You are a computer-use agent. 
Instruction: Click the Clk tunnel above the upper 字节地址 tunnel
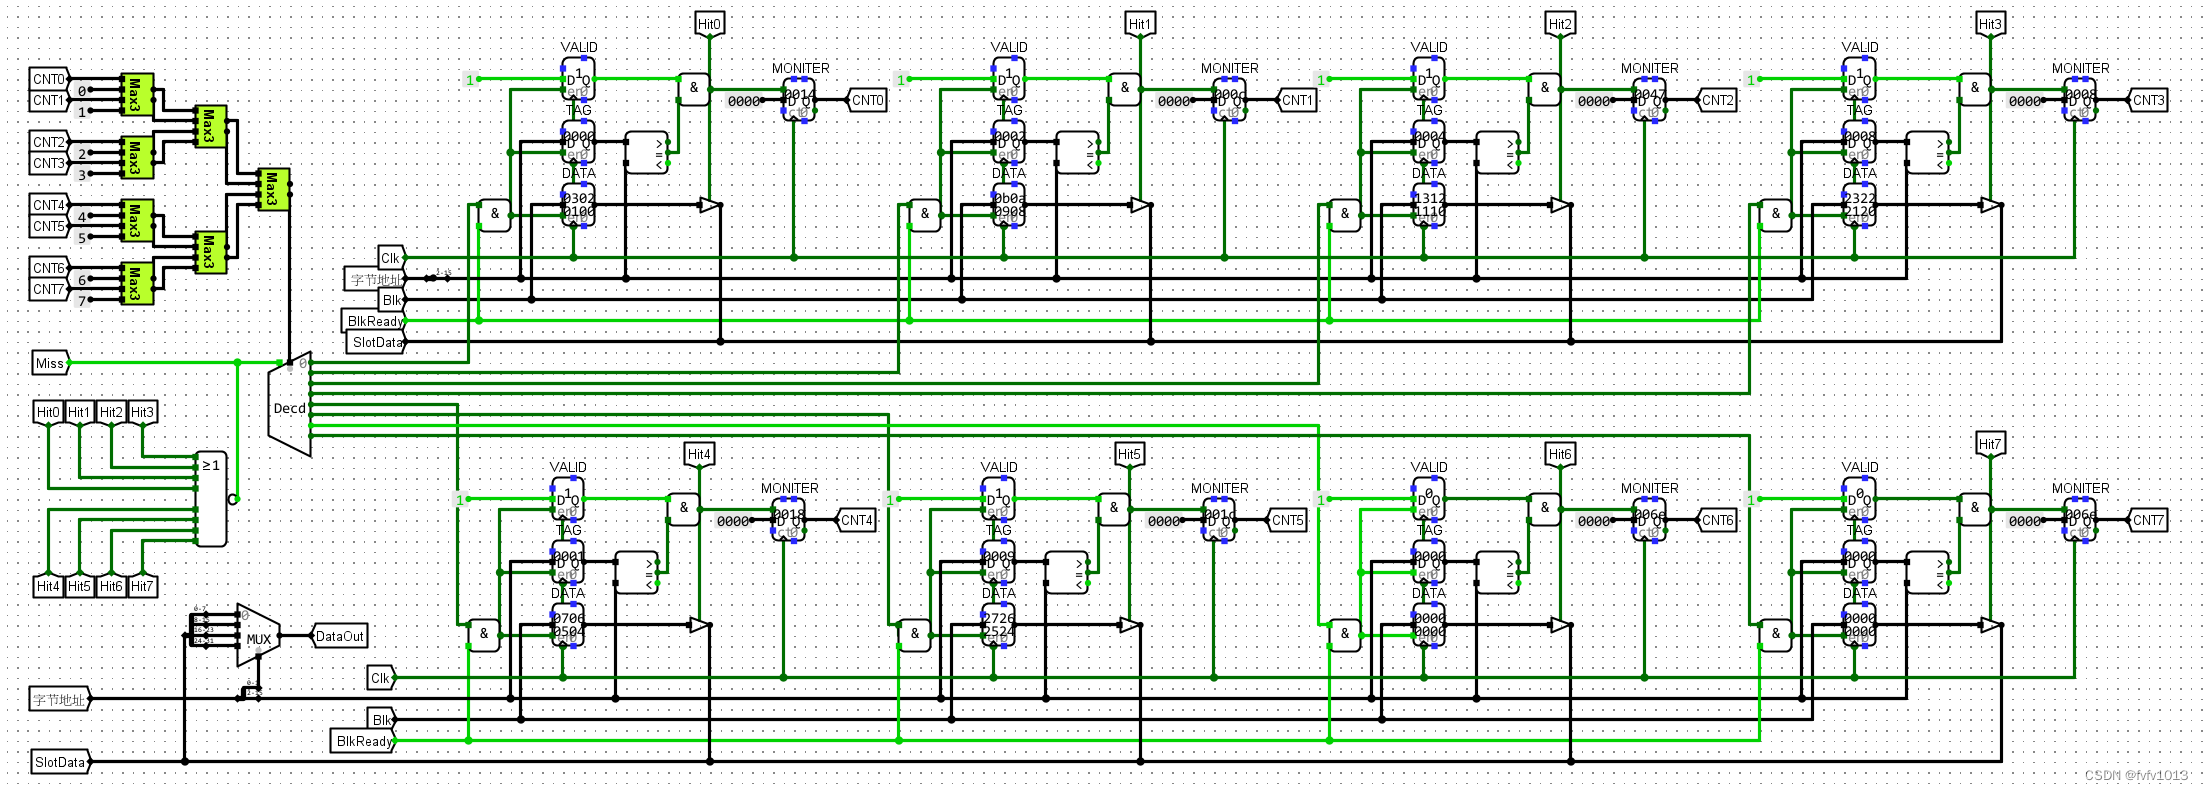(x=391, y=258)
